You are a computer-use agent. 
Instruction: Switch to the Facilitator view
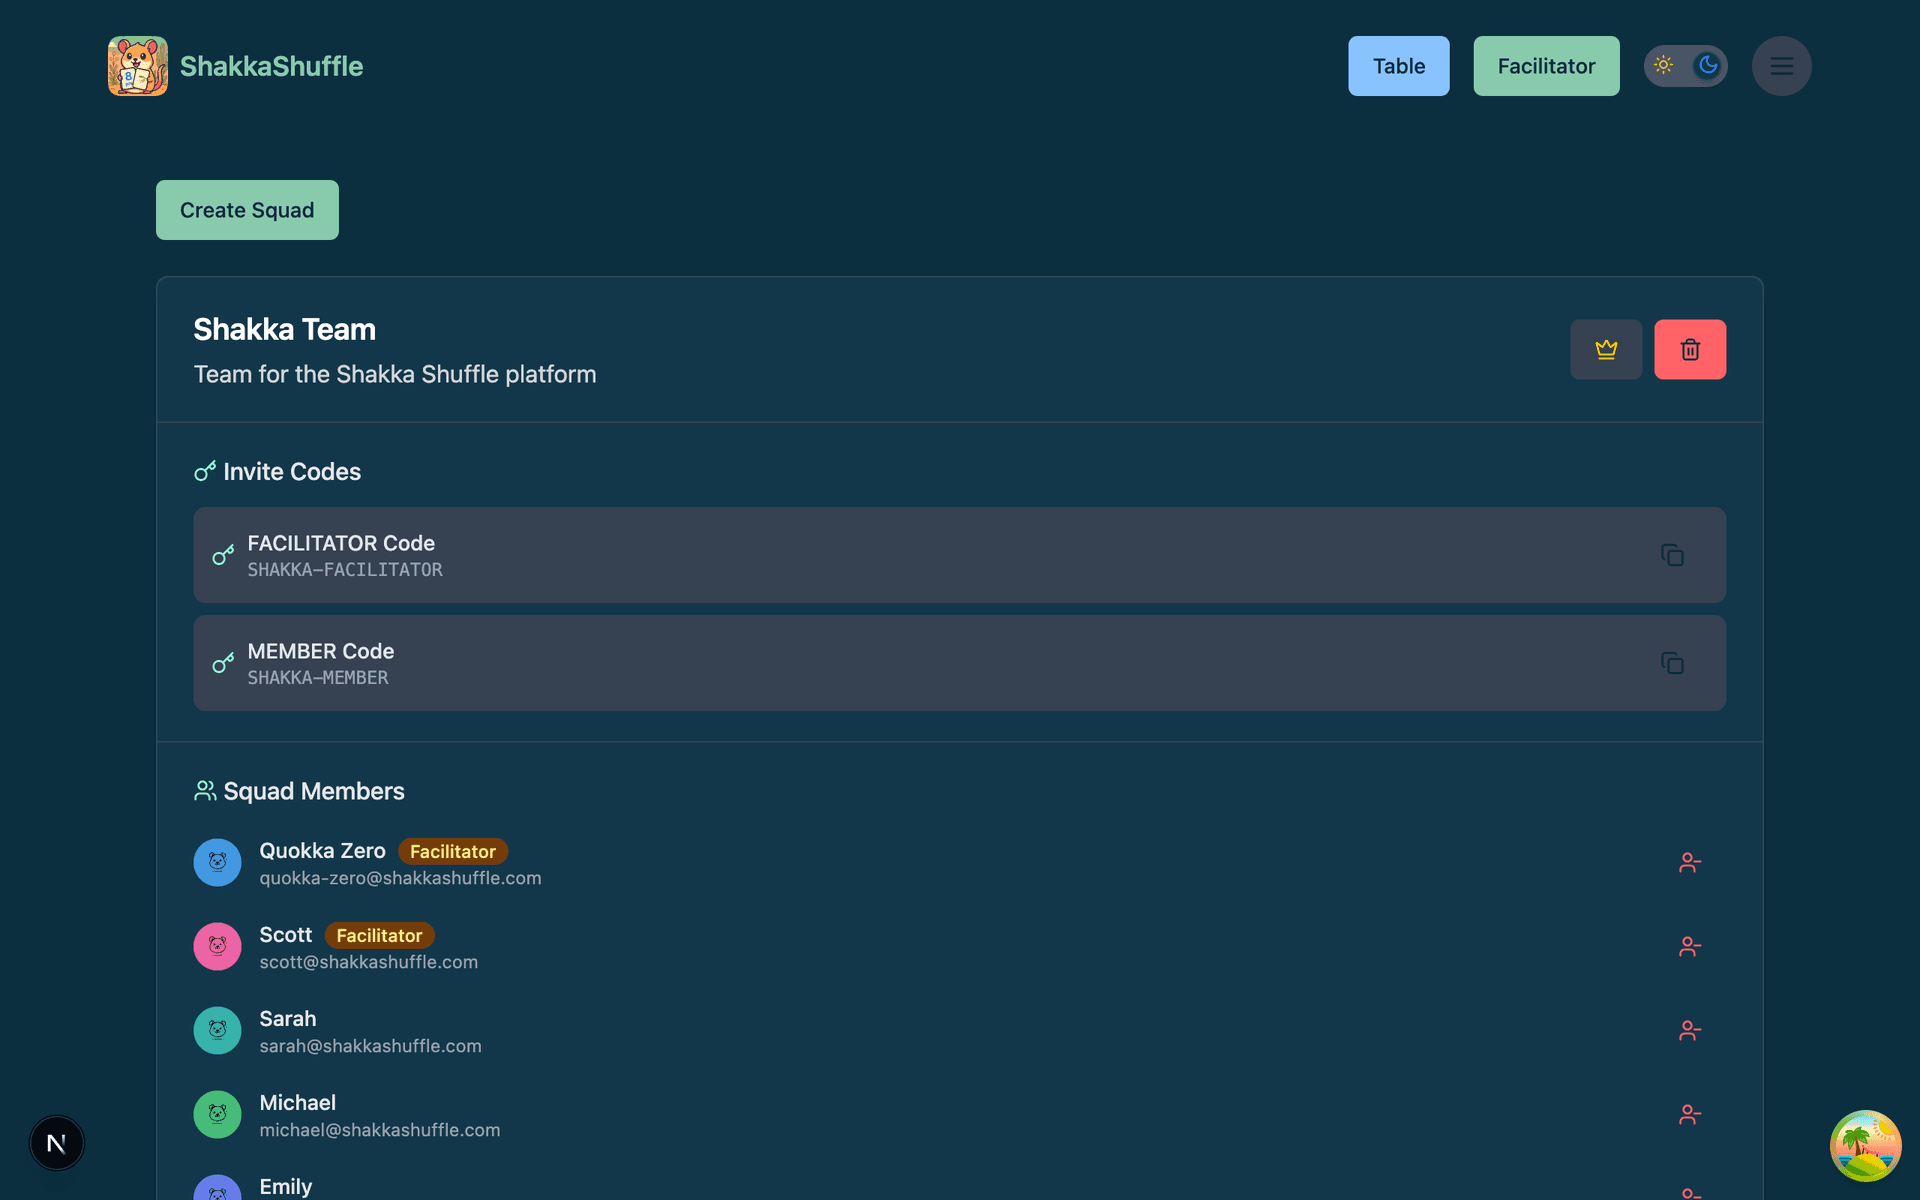click(1546, 65)
